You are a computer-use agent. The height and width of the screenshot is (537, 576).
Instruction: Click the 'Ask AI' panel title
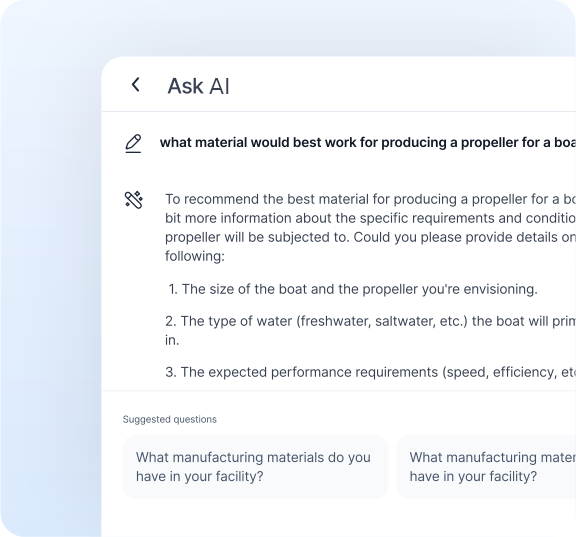198,86
